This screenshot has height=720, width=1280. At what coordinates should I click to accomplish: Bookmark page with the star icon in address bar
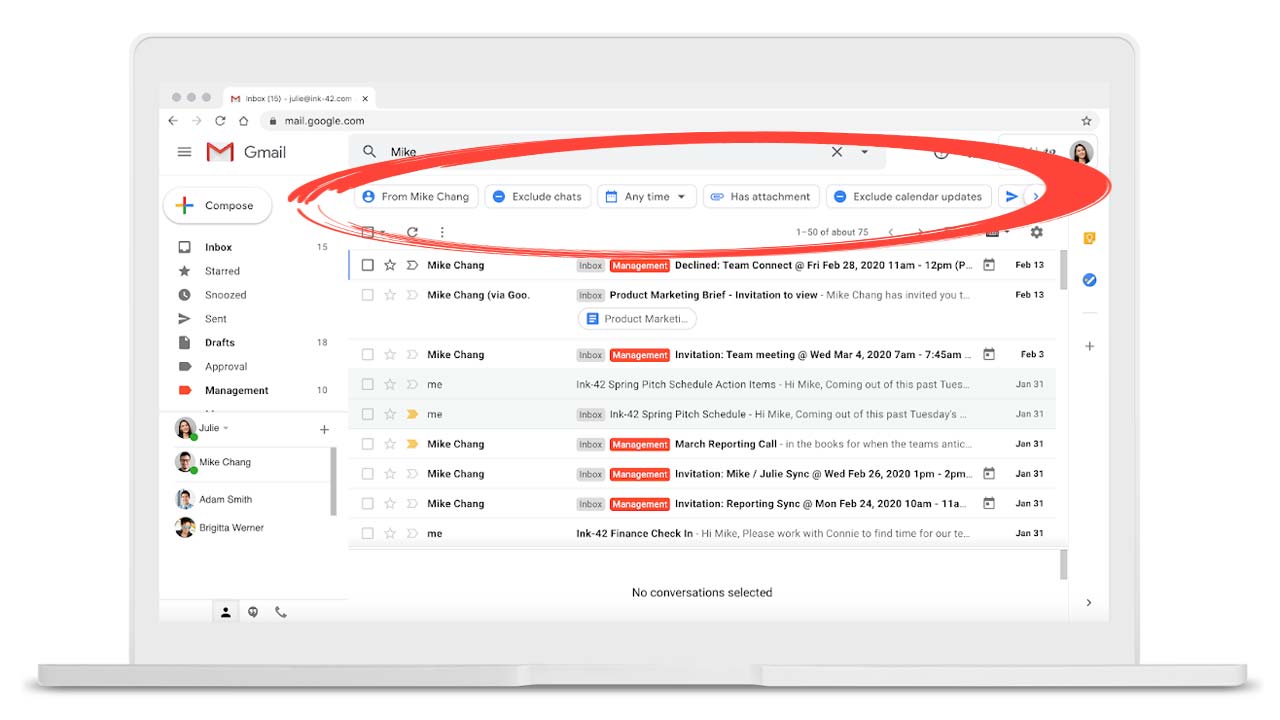(1086, 121)
